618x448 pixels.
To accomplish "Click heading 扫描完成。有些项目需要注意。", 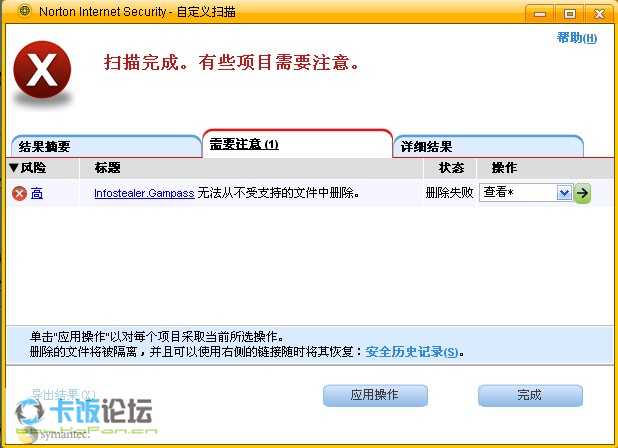I will 232,62.
